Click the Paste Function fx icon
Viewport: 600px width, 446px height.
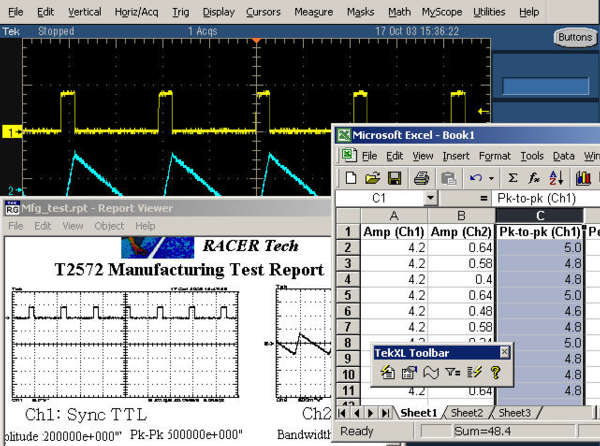[x=534, y=178]
